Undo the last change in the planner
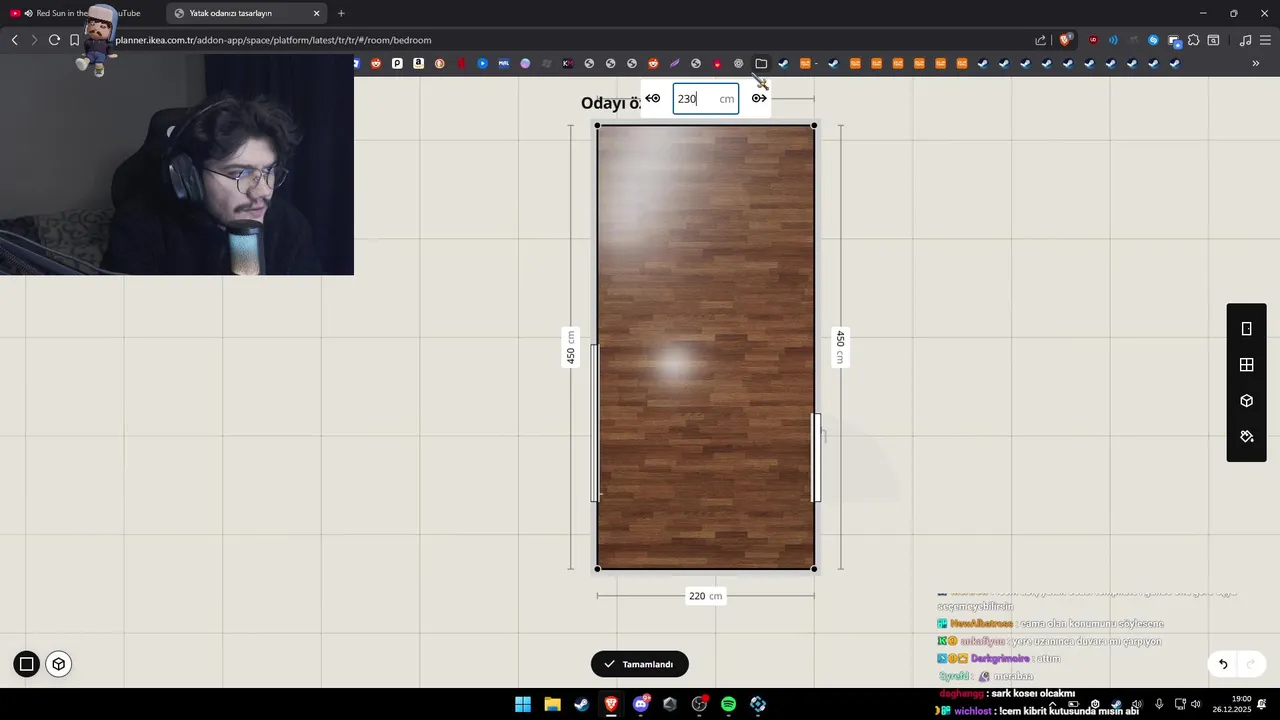 pos(1222,664)
